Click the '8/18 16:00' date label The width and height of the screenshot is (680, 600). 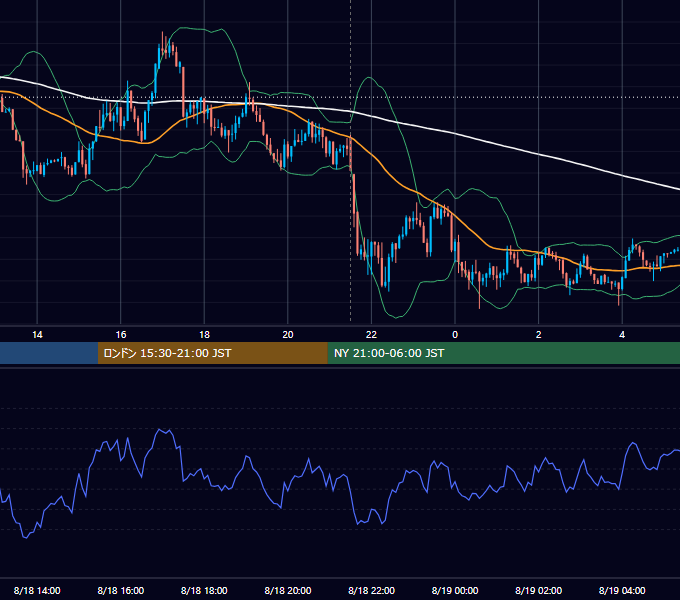point(121,590)
